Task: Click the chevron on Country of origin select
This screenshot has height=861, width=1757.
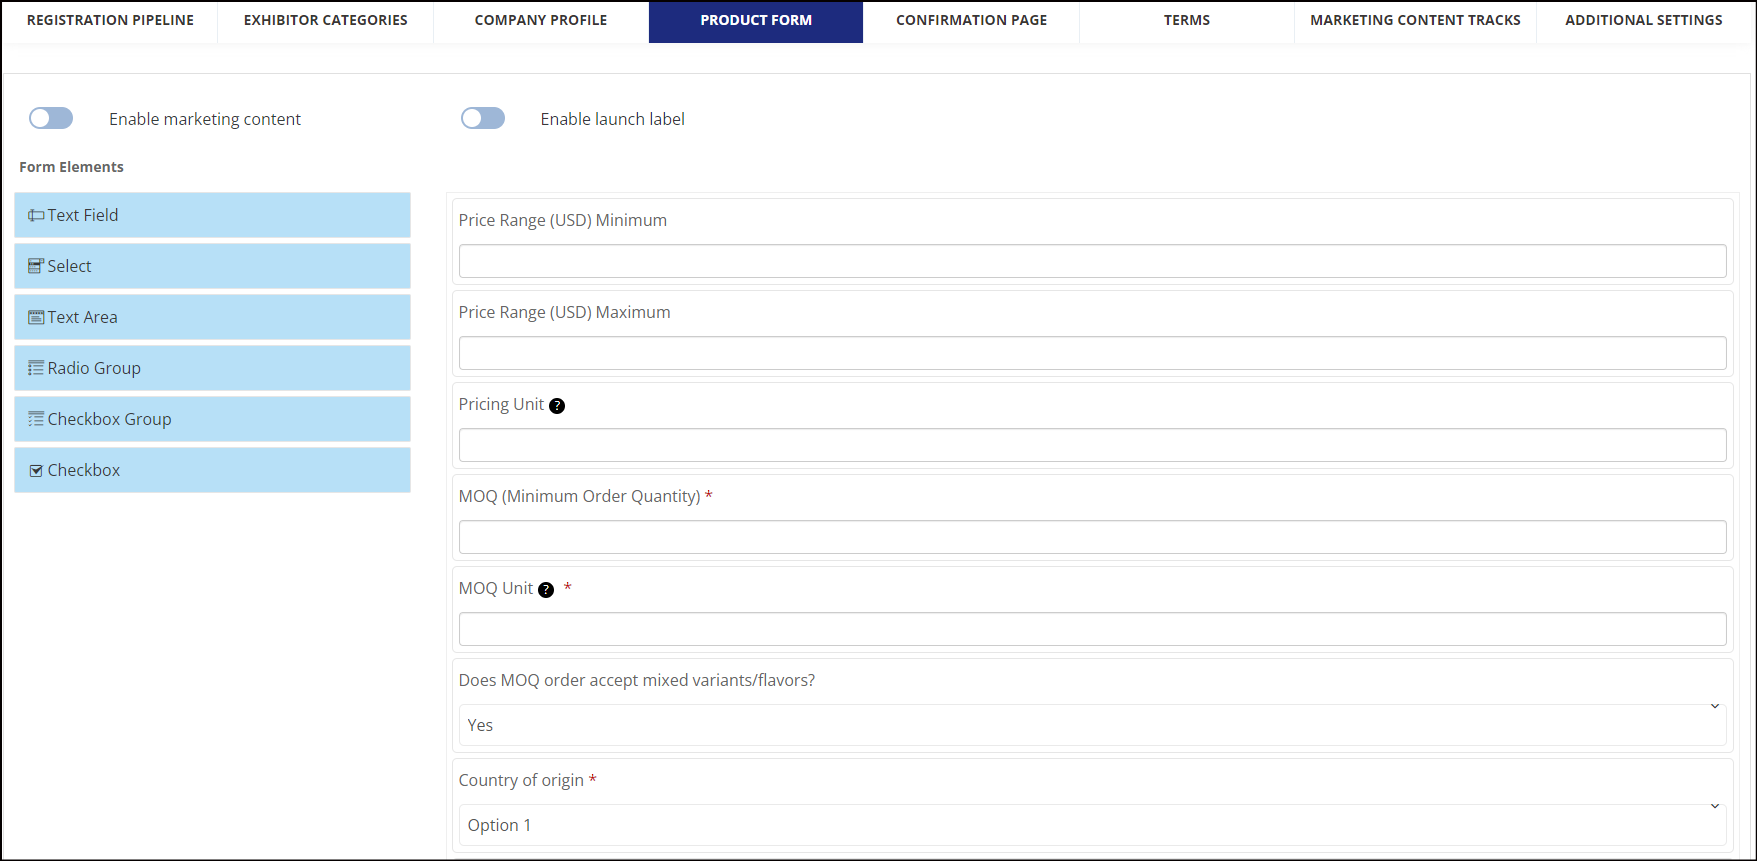Action: (x=1715, y=806)
